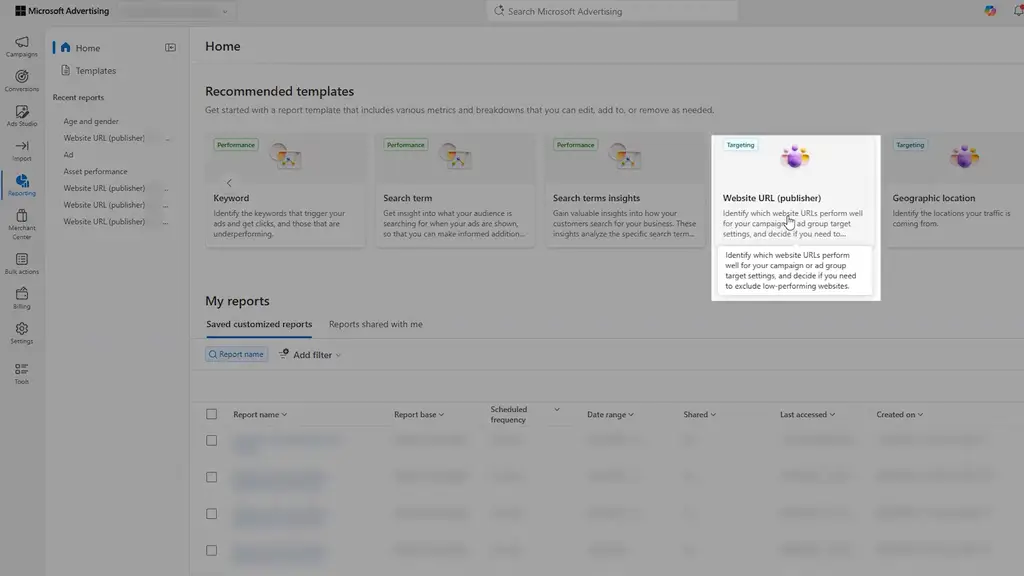Open the Import section icon

click(x=22, y=150)
